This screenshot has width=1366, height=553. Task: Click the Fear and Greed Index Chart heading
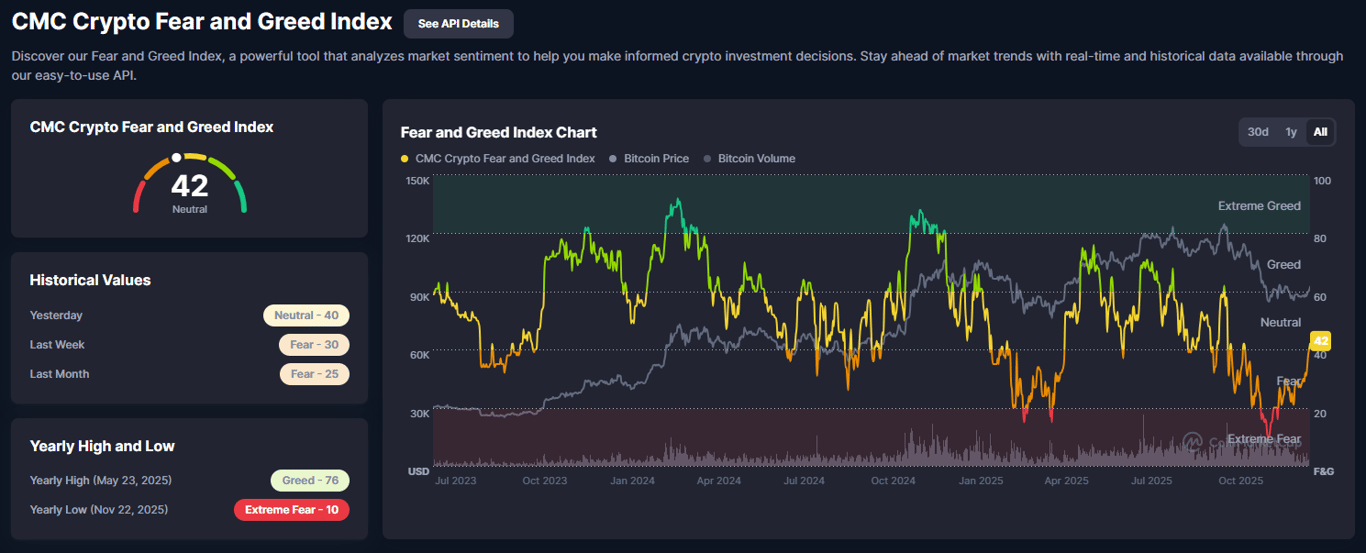(498, 132)
